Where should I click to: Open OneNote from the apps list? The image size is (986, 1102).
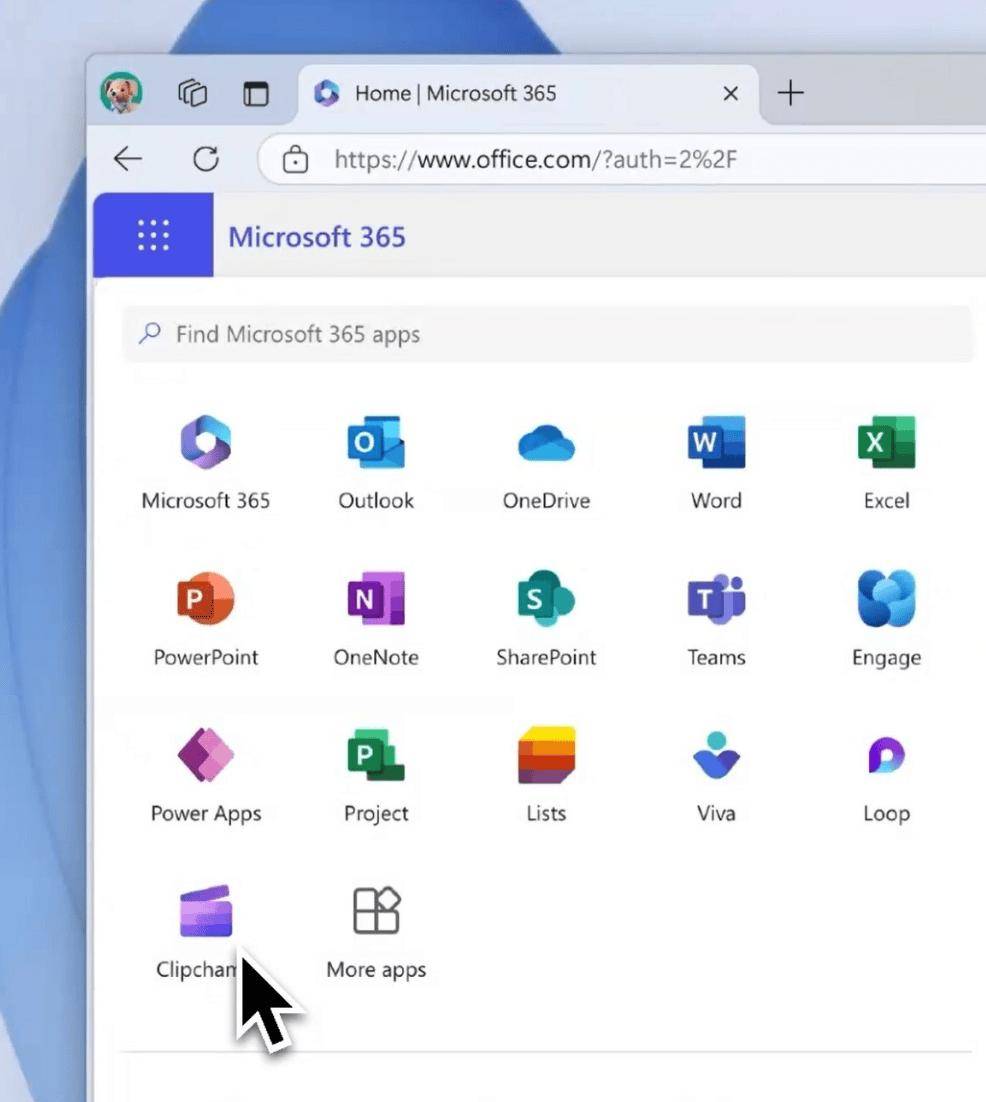[376, 618]
